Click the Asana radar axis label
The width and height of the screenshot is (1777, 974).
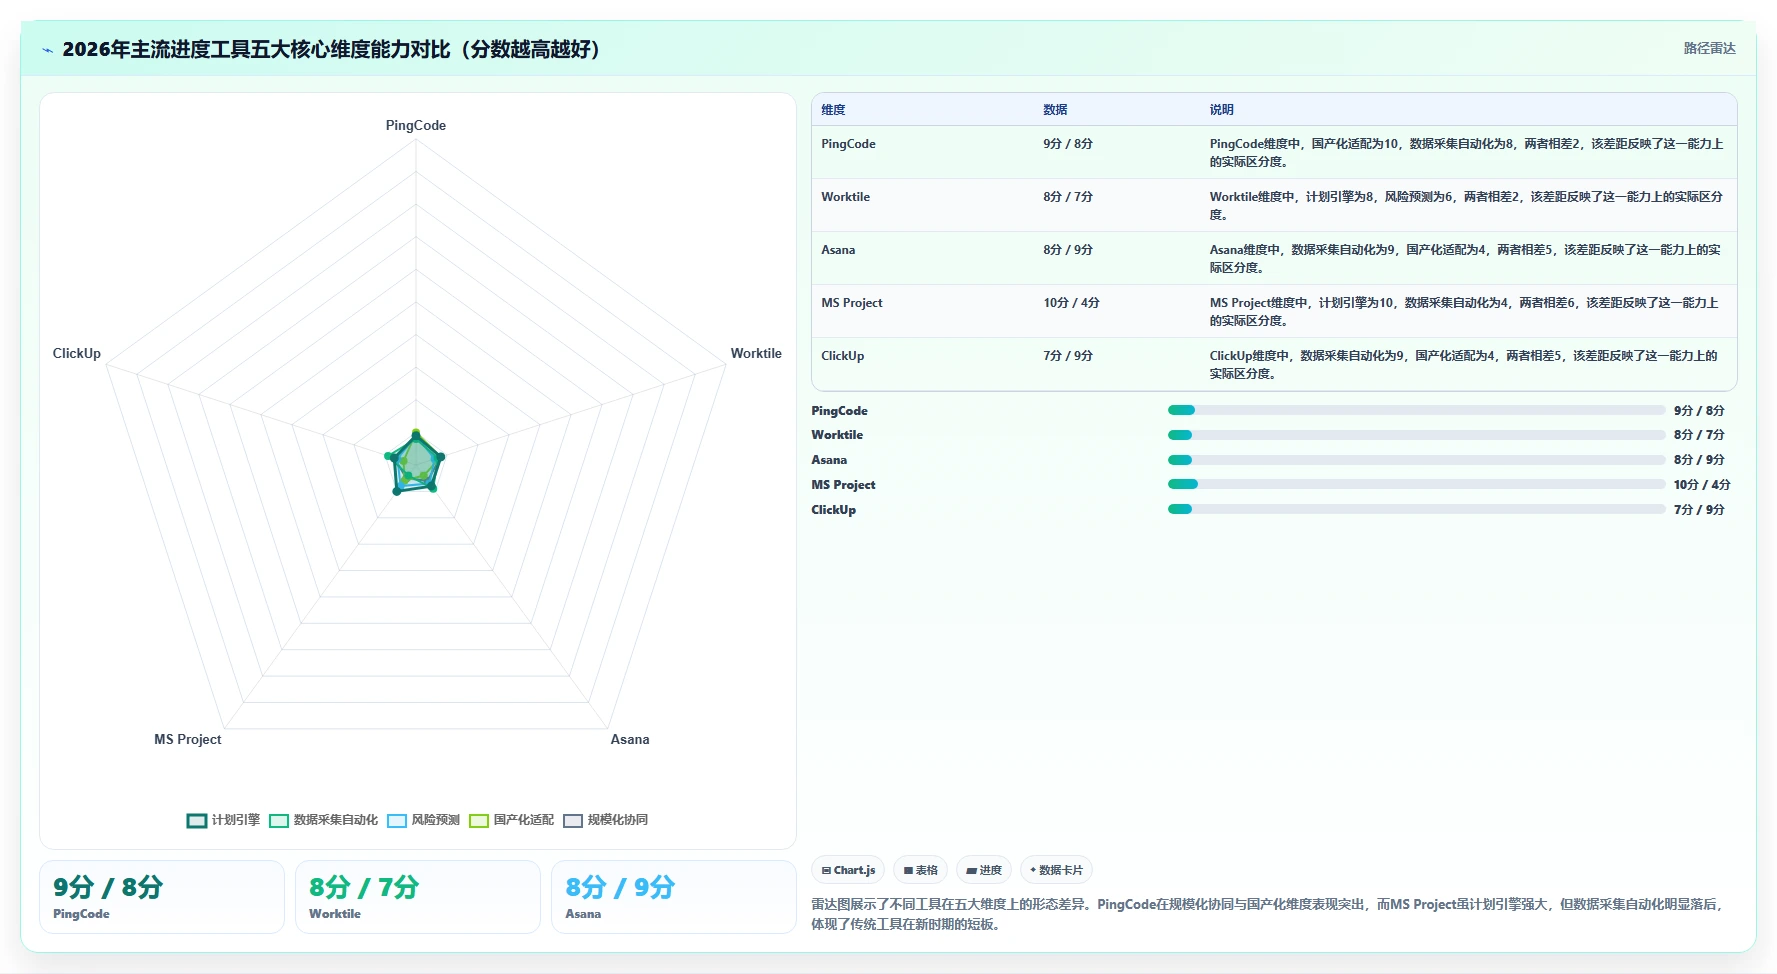click(x=630, y=739)
